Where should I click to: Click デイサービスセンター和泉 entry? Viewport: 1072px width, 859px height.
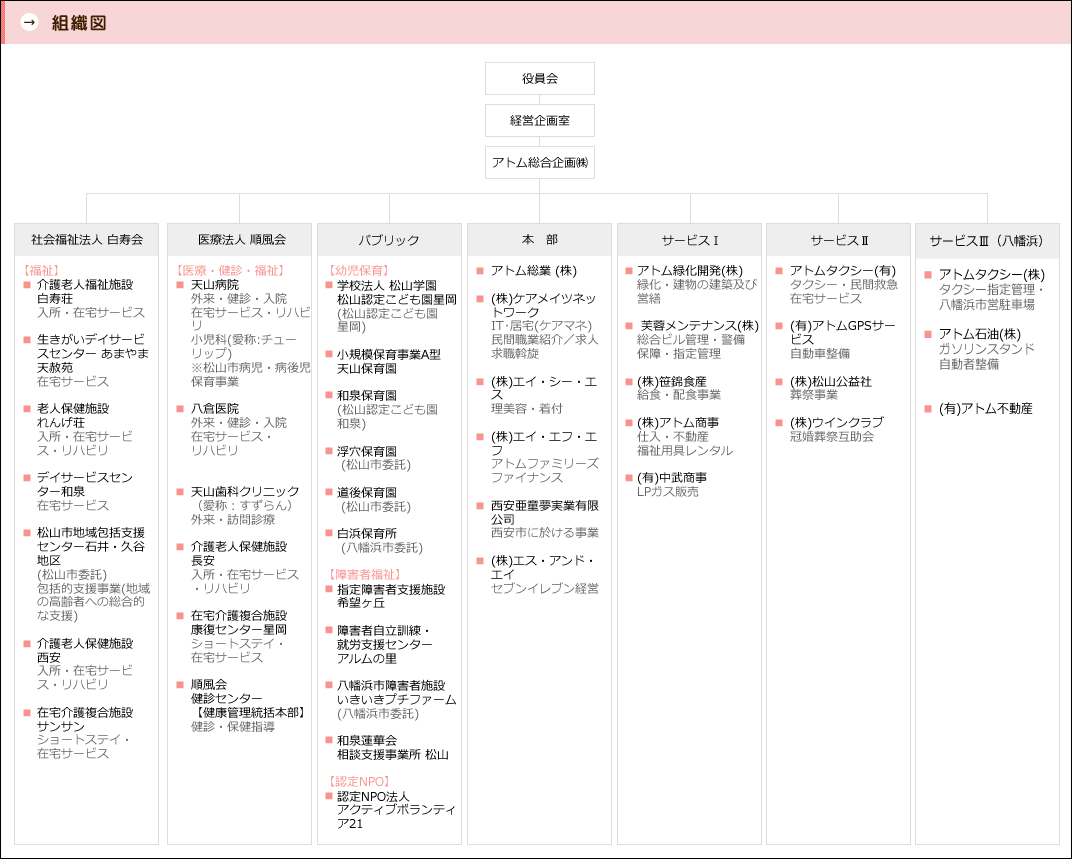click(84, 484)
